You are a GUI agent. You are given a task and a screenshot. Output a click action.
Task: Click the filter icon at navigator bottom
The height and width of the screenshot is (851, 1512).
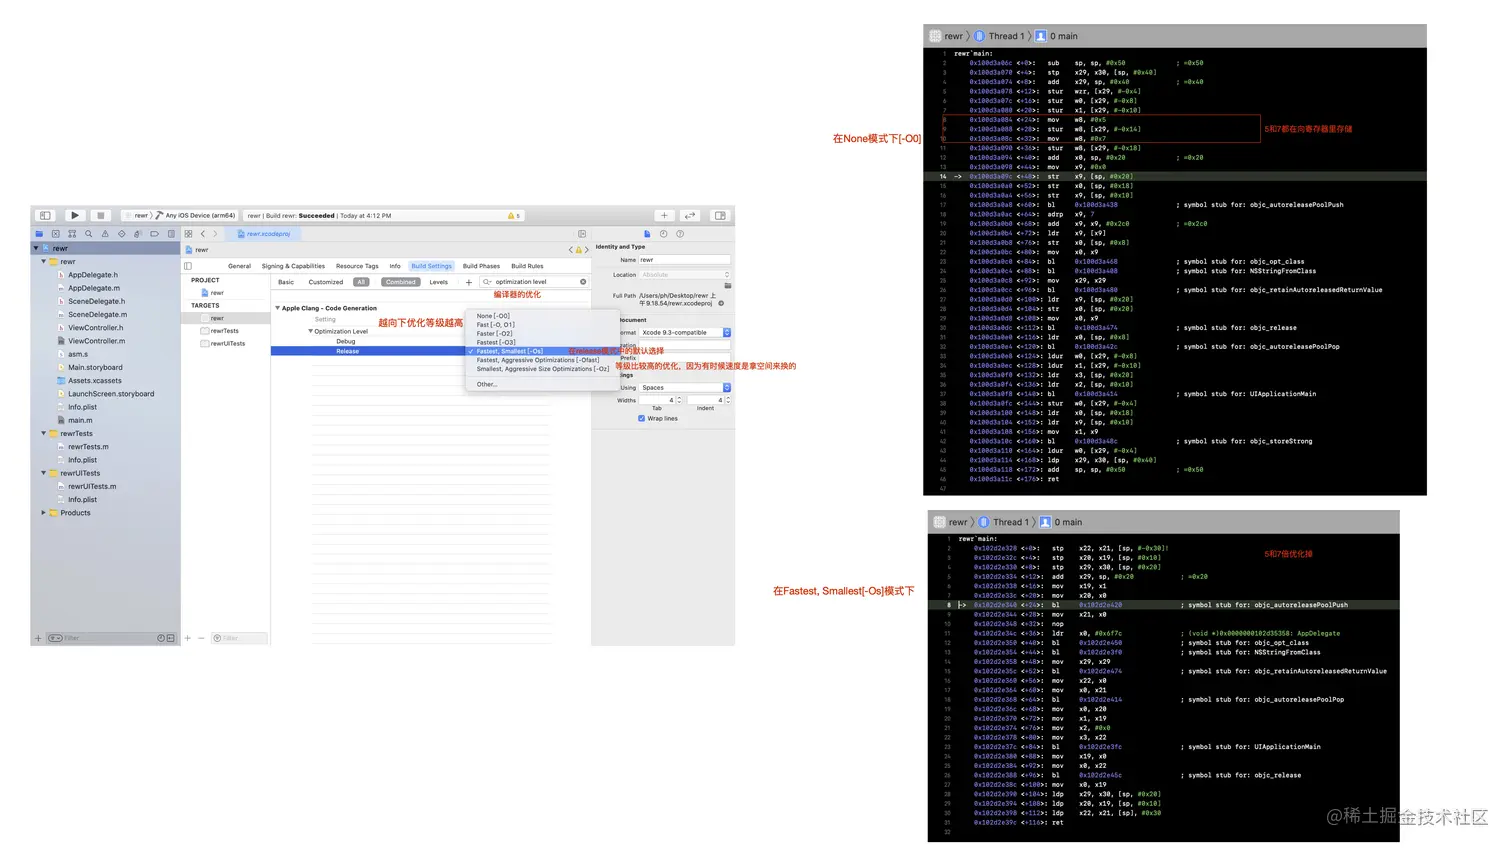click(x=57, y=637)
